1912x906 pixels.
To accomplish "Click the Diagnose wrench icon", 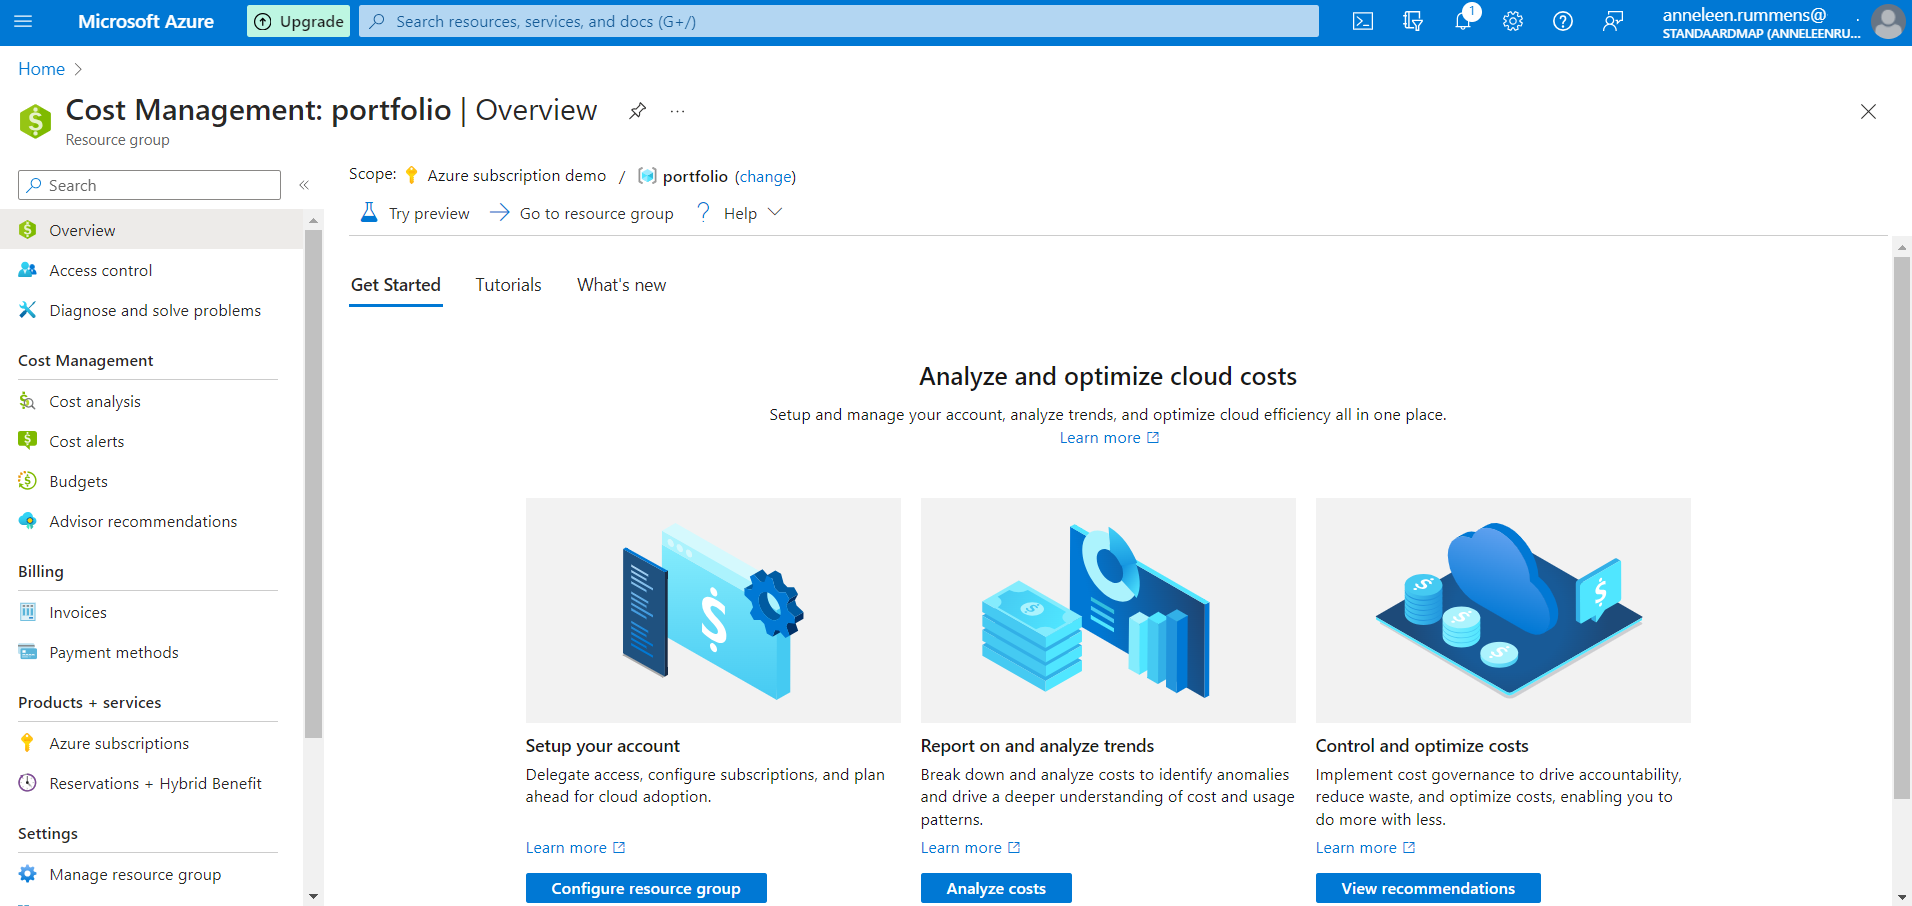I will (x=28, y=310).
